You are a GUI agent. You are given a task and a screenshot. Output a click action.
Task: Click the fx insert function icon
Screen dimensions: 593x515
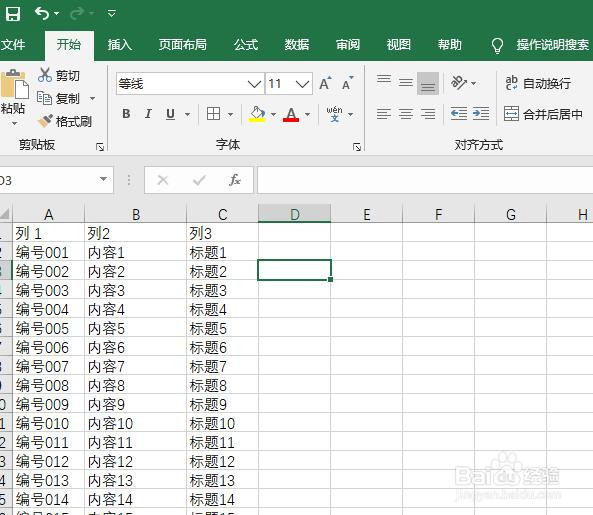tap(234, 180)
